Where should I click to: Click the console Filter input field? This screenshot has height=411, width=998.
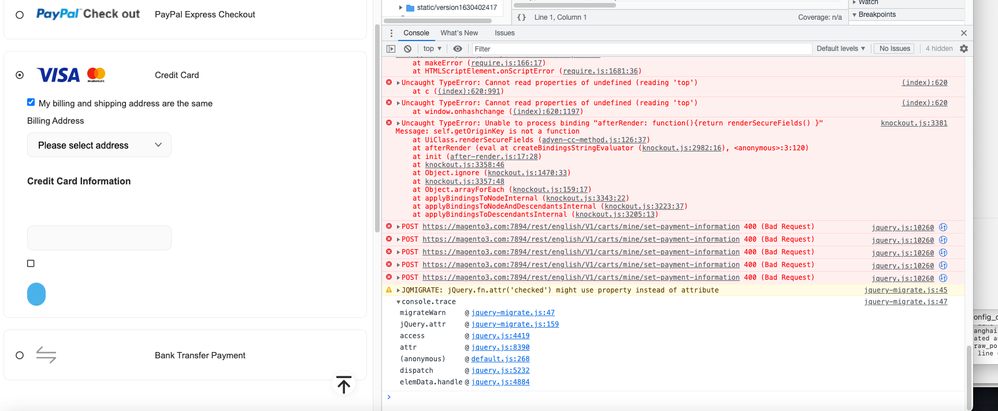click(640, 49)
